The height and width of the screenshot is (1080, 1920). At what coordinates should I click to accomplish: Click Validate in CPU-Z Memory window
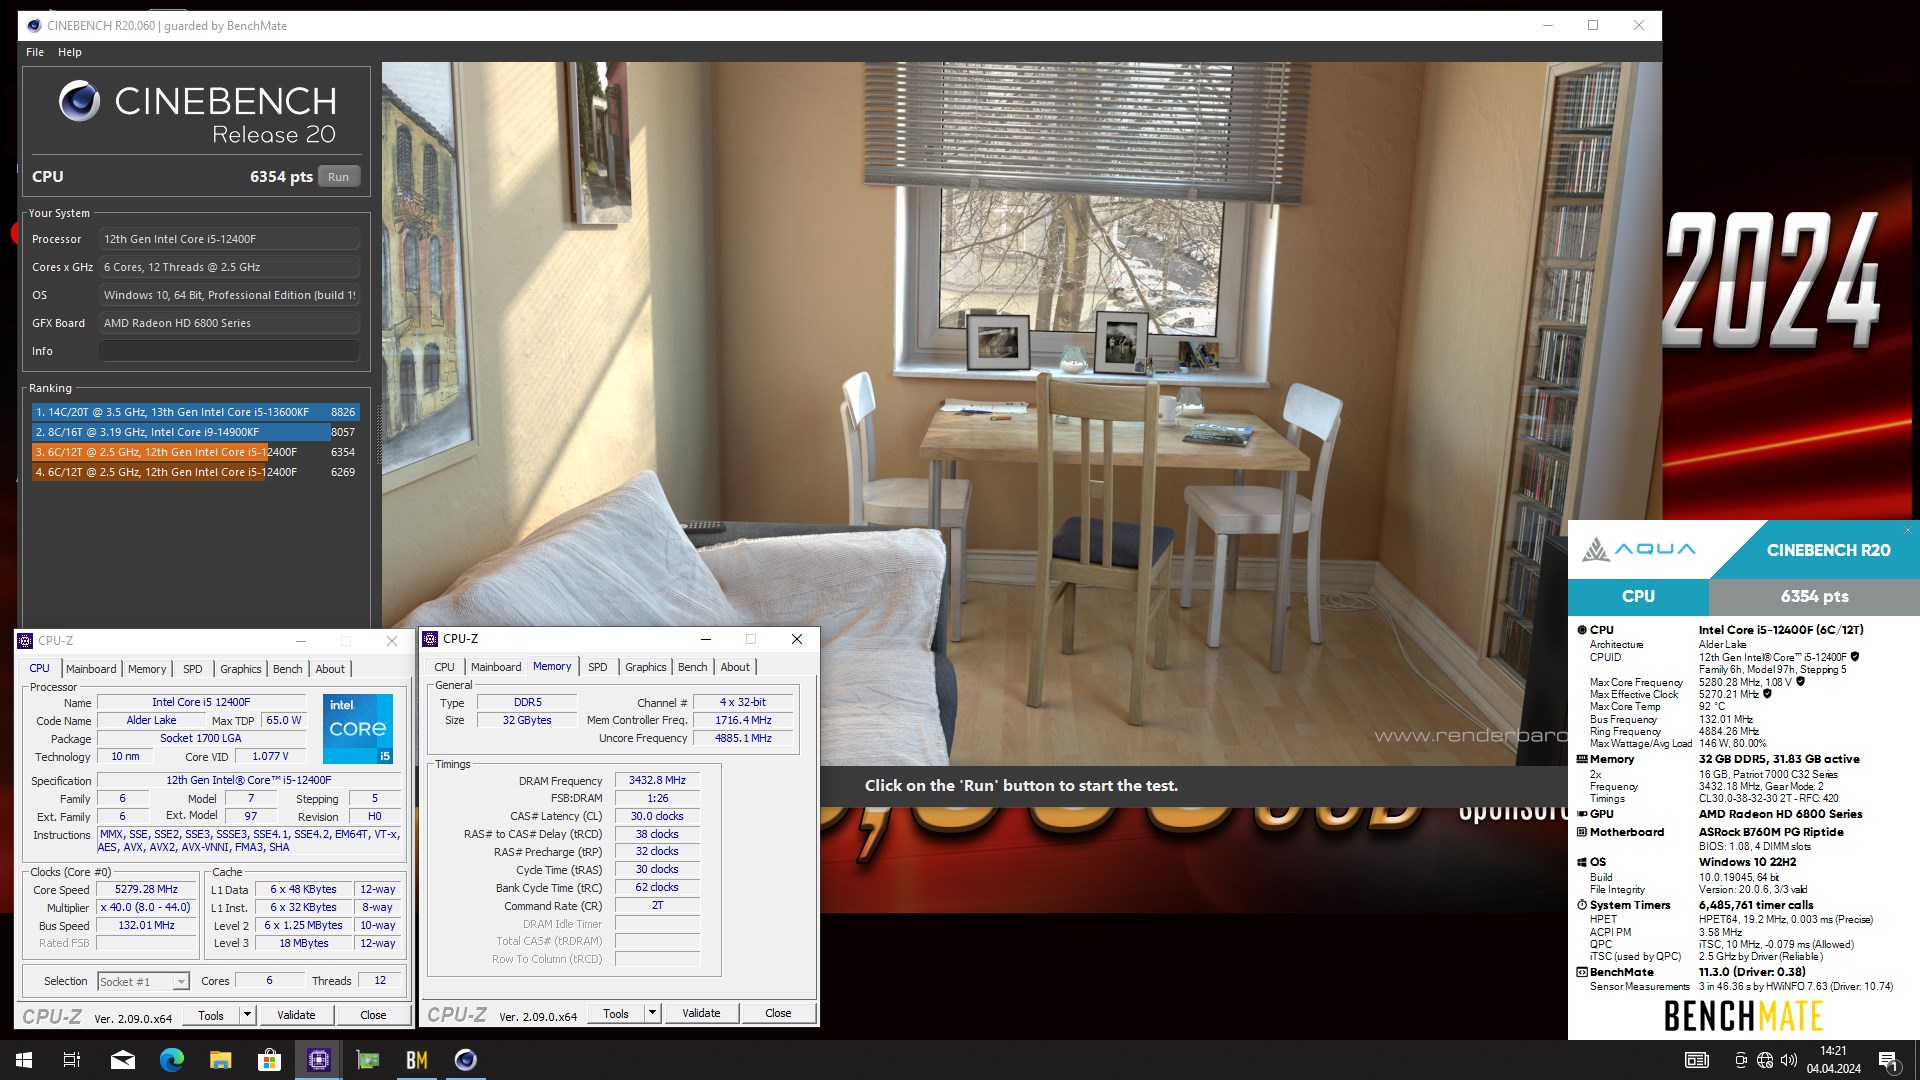701,1013
